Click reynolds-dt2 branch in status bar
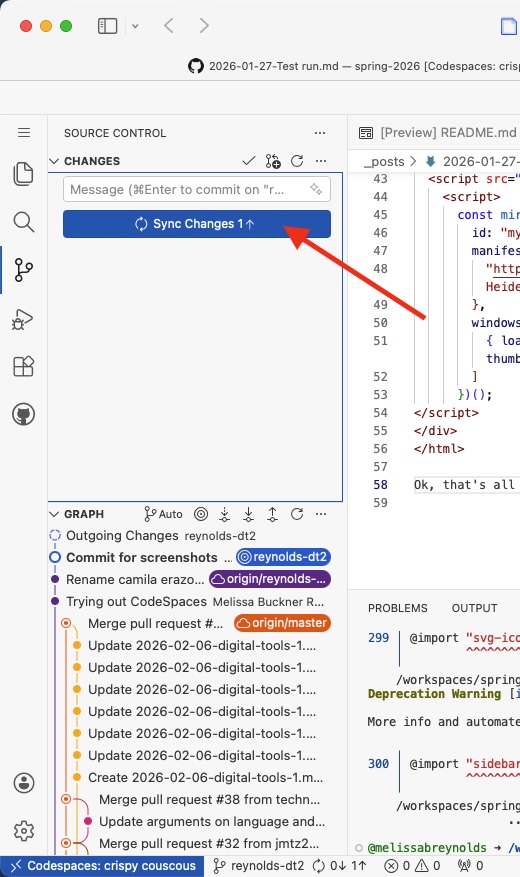Viewport: 520px width, 877px height. click(258, 866)
